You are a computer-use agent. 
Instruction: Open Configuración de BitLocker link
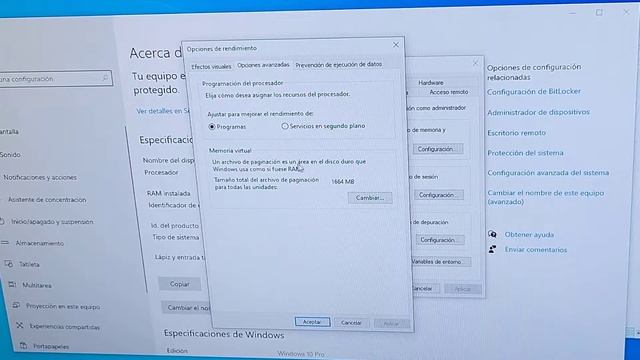[533, 91]
